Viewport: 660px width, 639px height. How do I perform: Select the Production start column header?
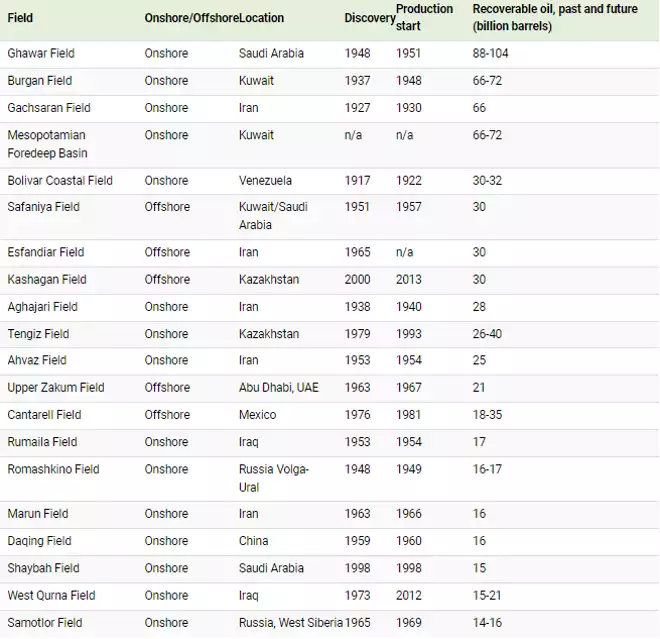pyautogui.click(x=424, y=17)
